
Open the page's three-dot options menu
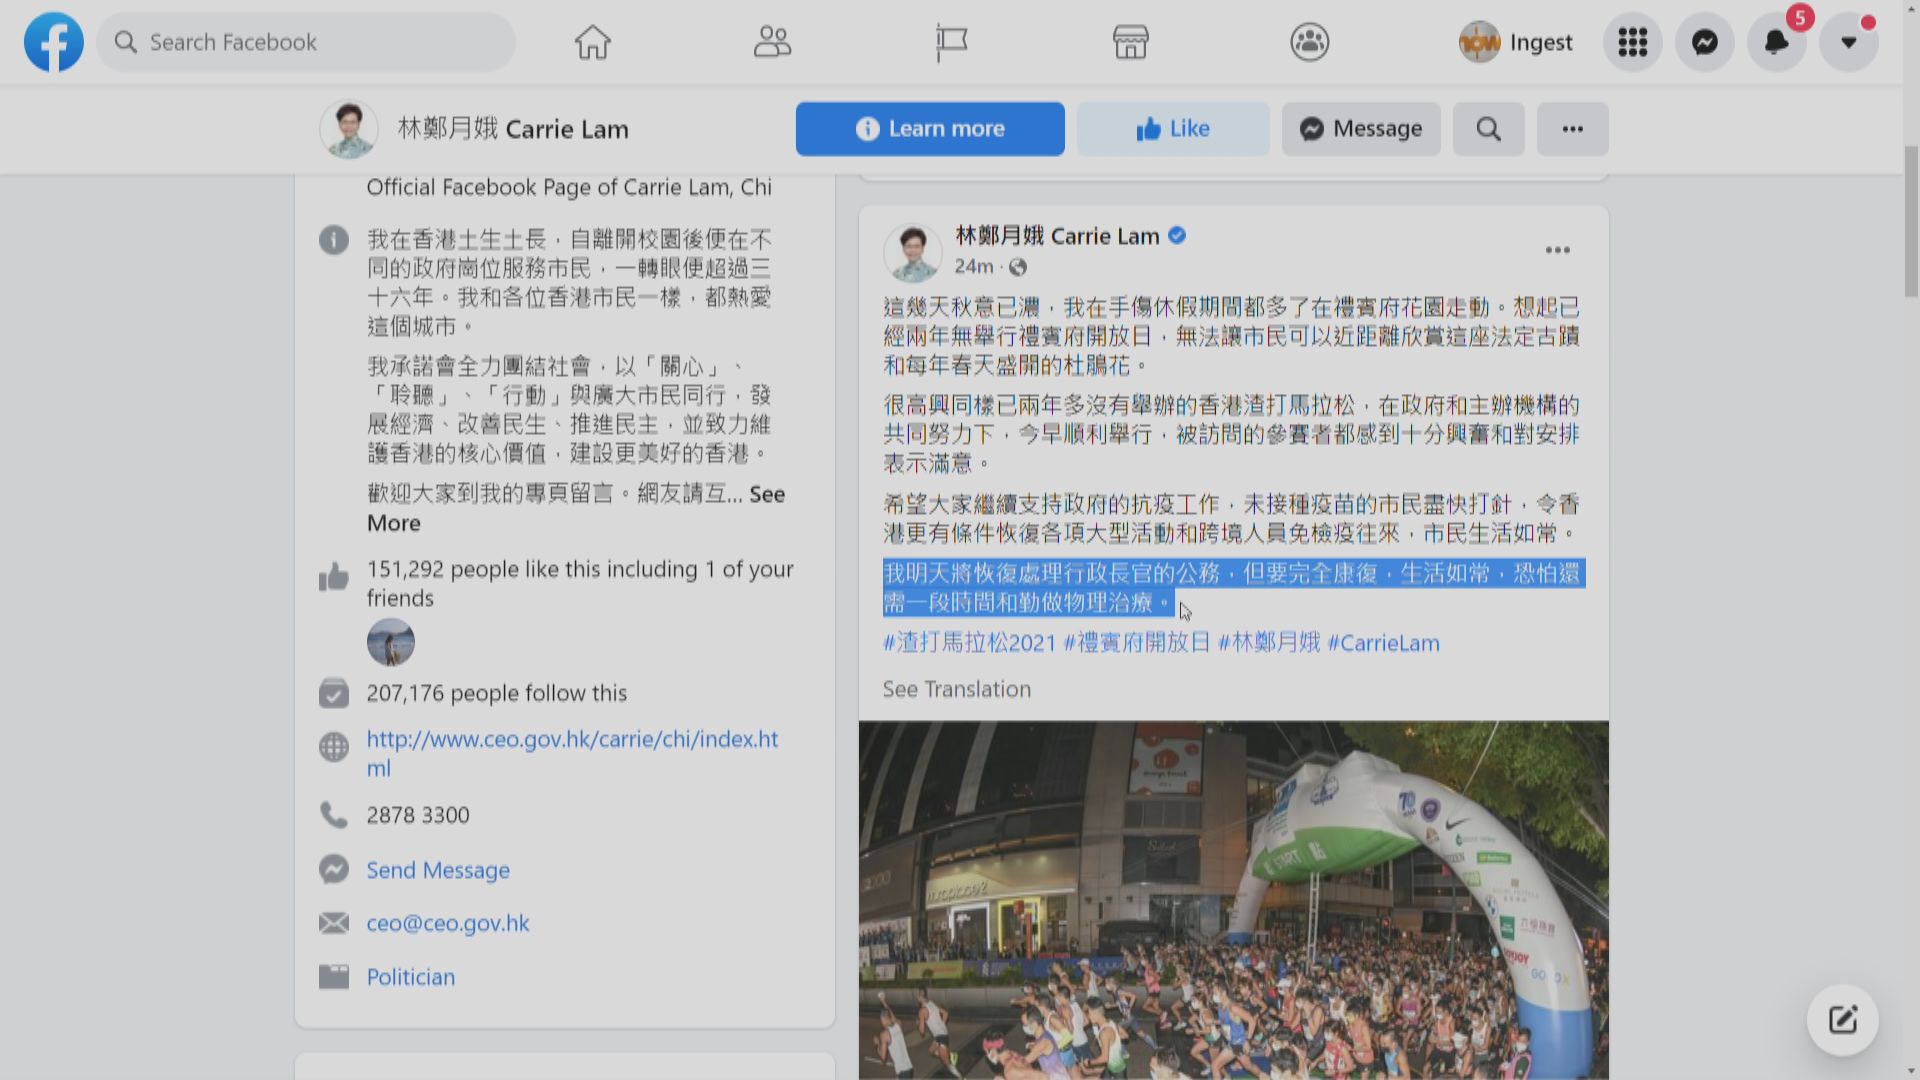pos(1572,129)
